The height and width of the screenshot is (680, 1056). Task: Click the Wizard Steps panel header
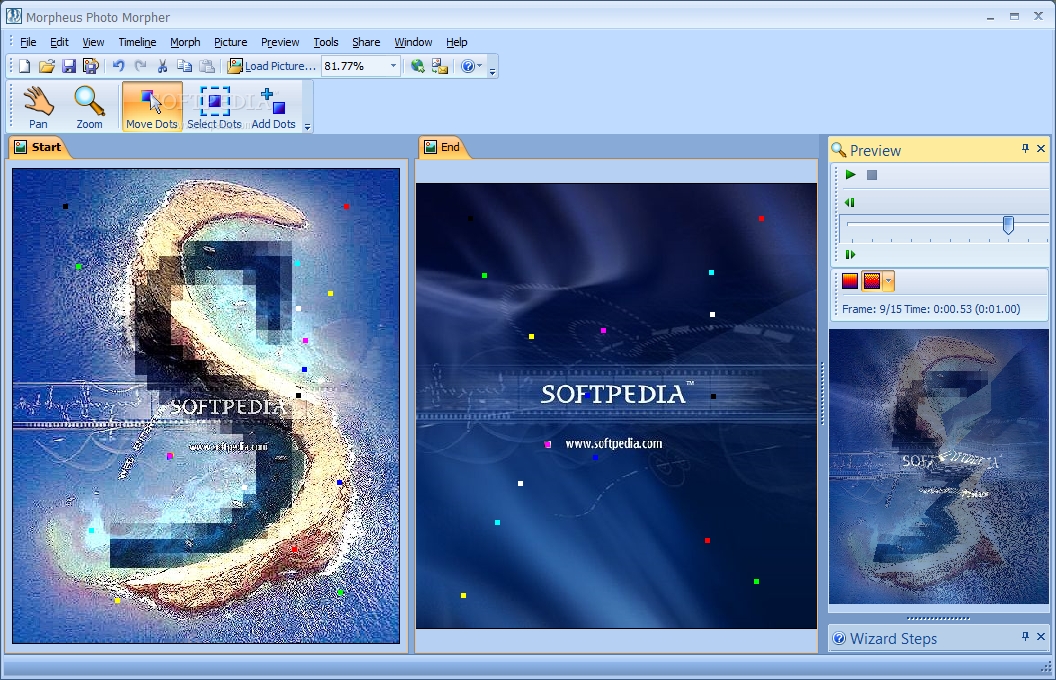[939, 638]
